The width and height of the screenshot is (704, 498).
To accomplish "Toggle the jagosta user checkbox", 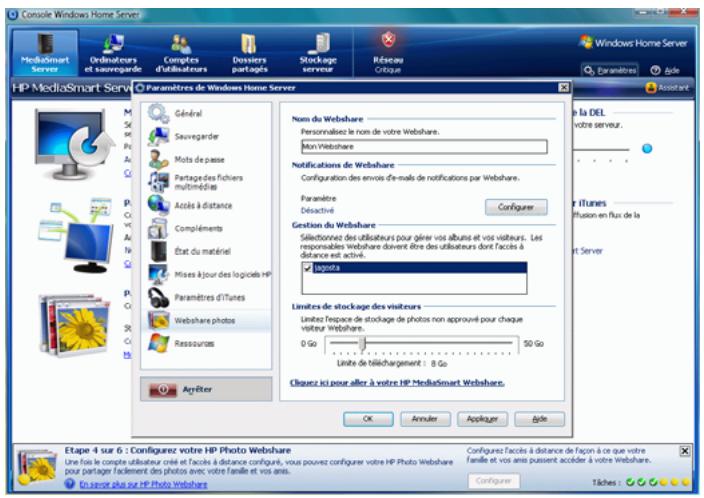I will coord(308,268).
